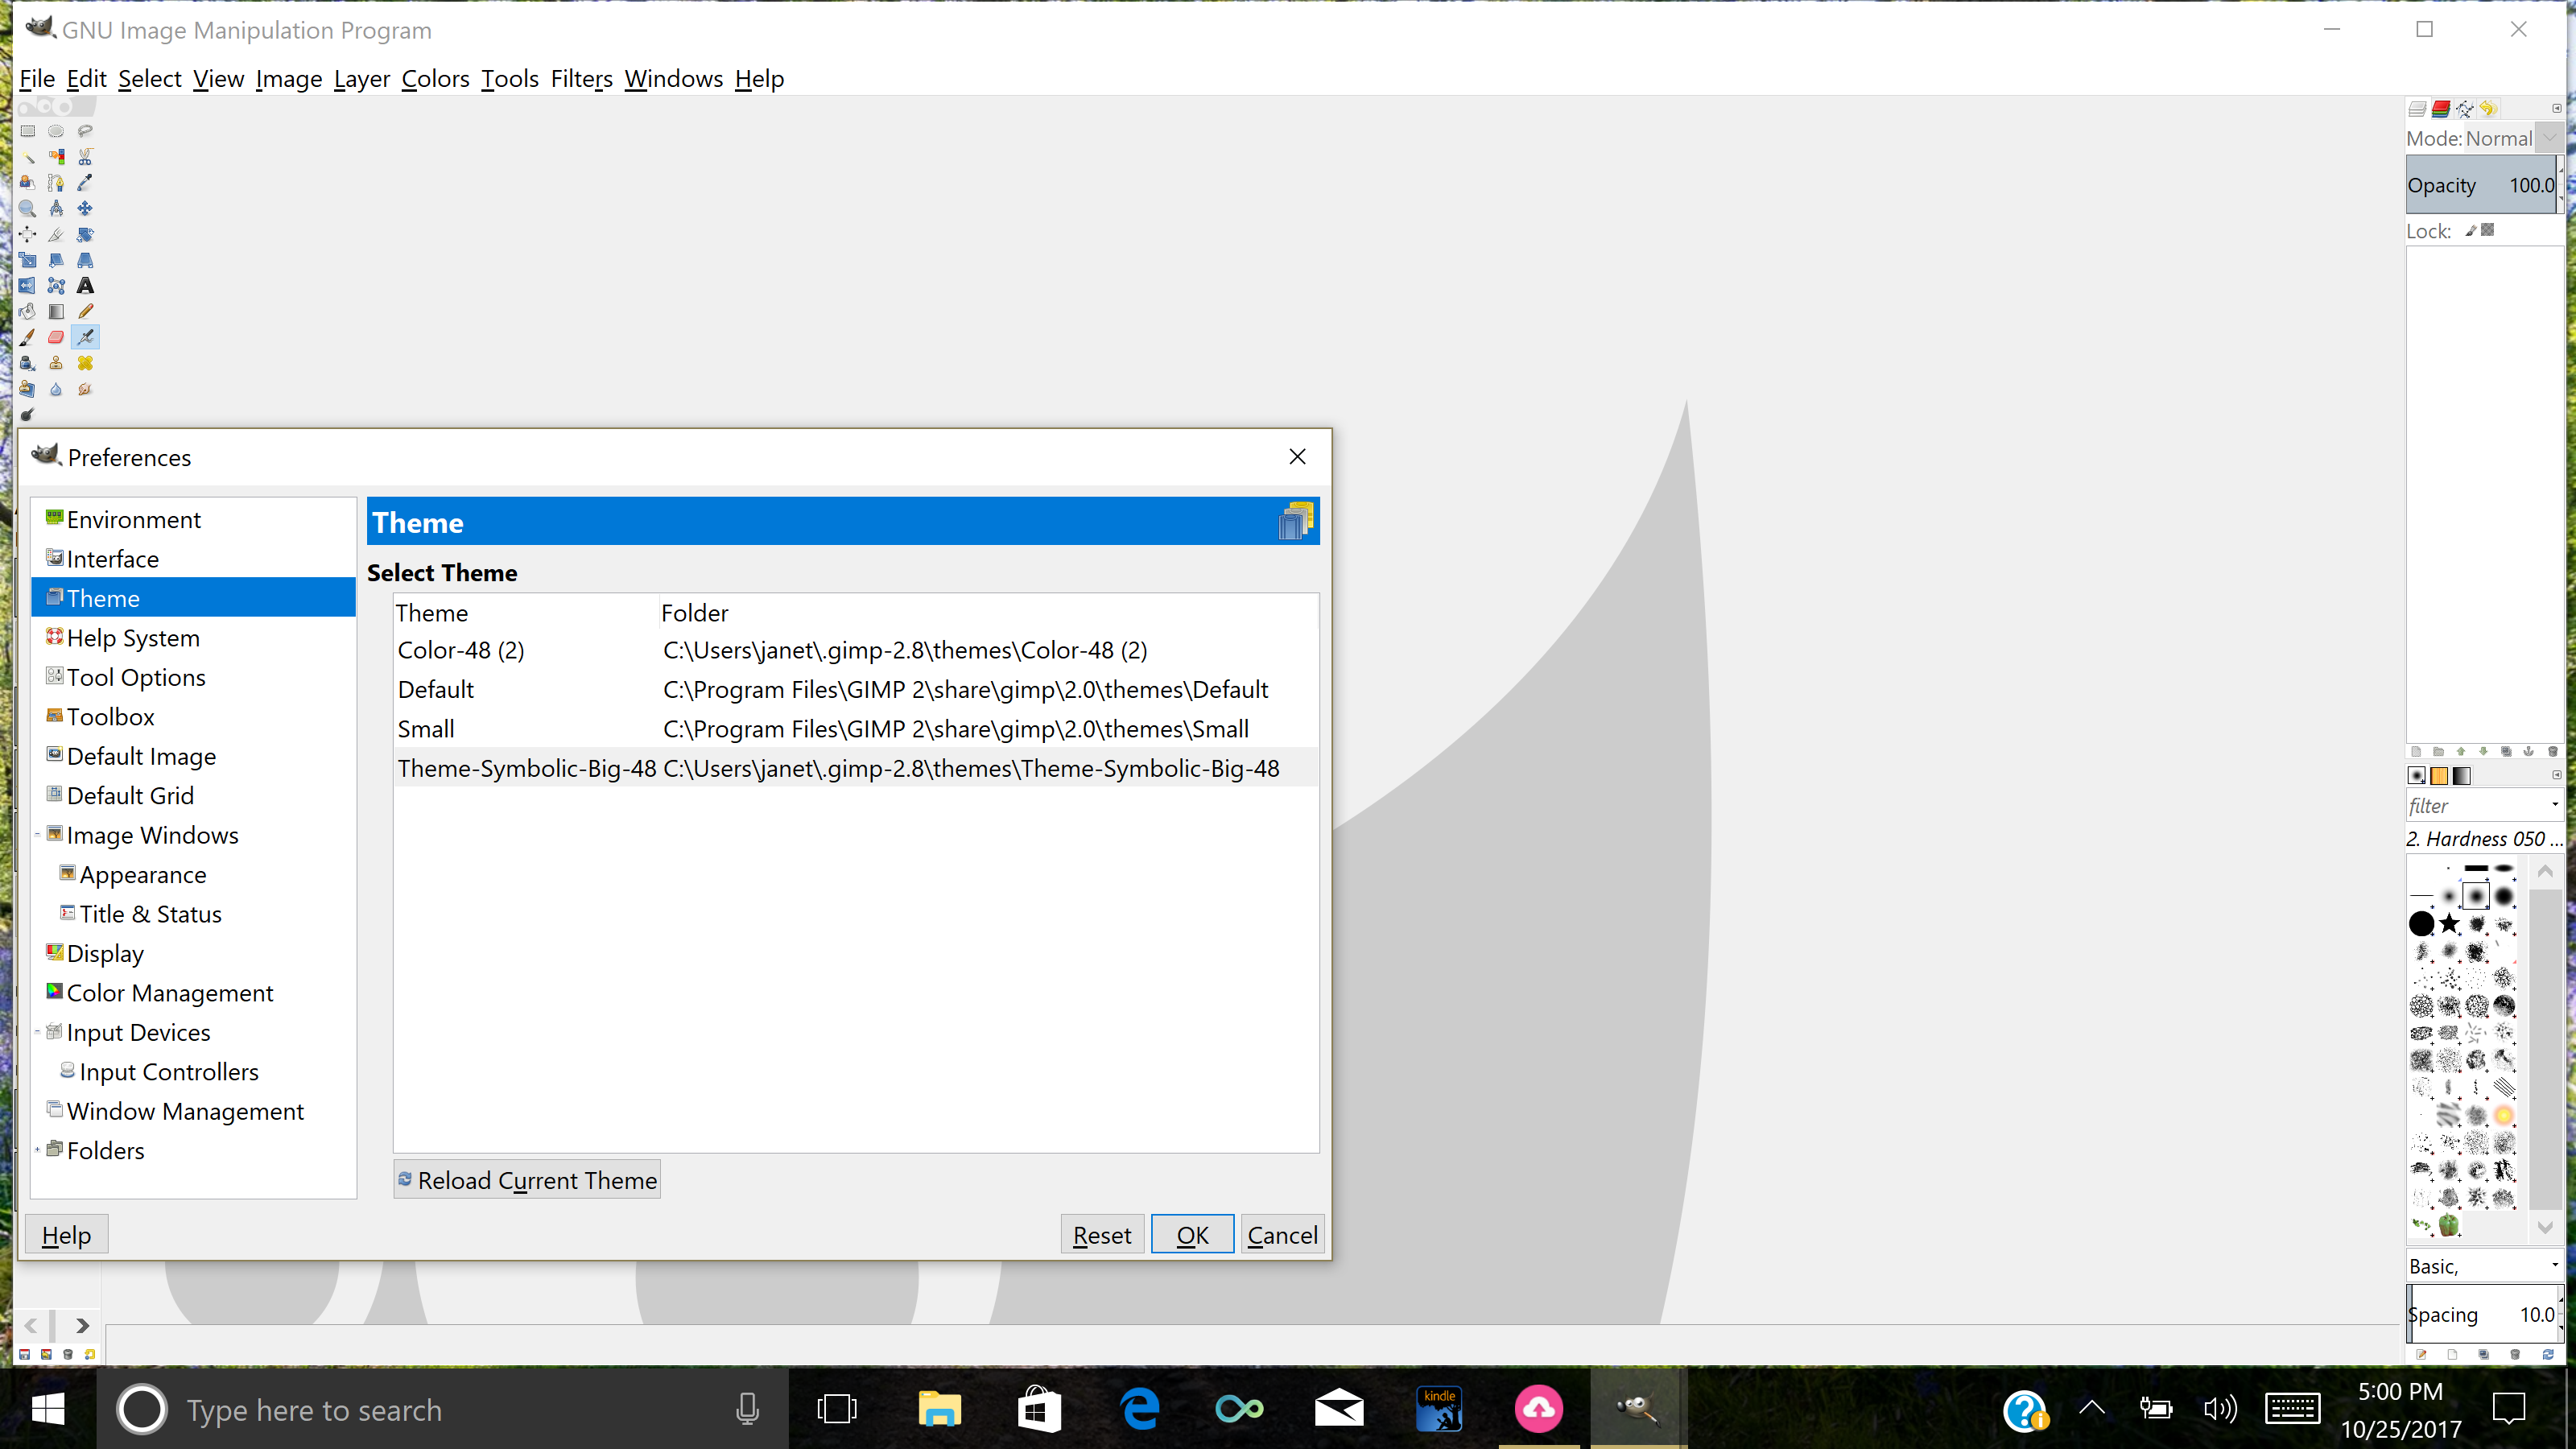Select the Text tool
This screenshot has width=2576, height=1449.
click(85, 286)
